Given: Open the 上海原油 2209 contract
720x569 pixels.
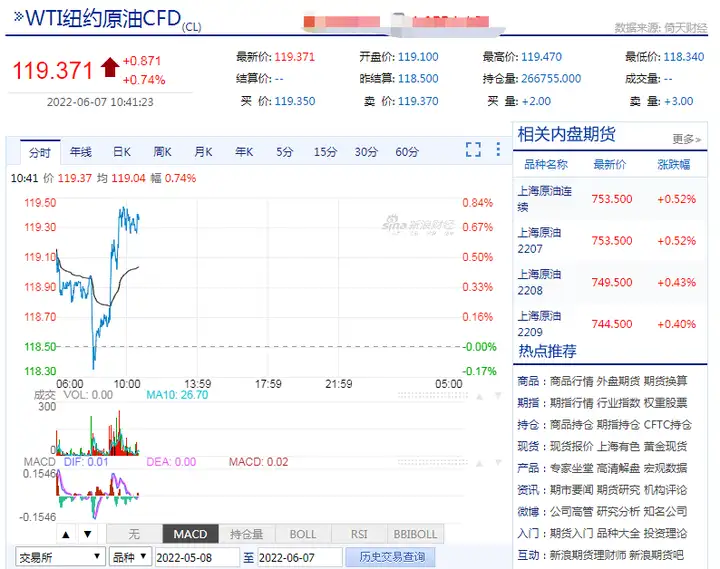Looking at the screenshot, I should click(x=610, y=324).
